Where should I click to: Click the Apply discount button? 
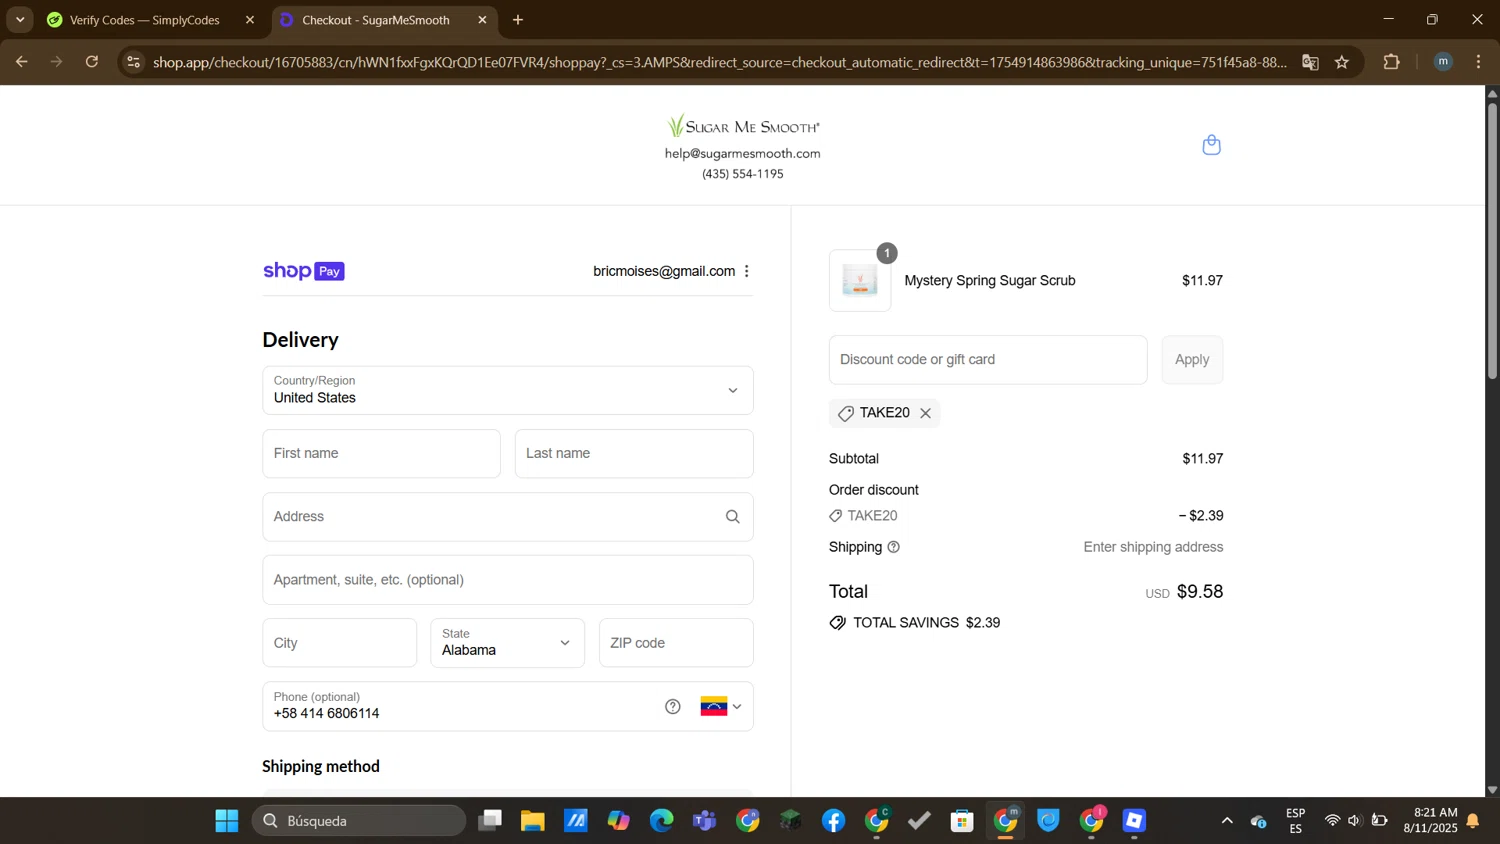click(1192, 360)
